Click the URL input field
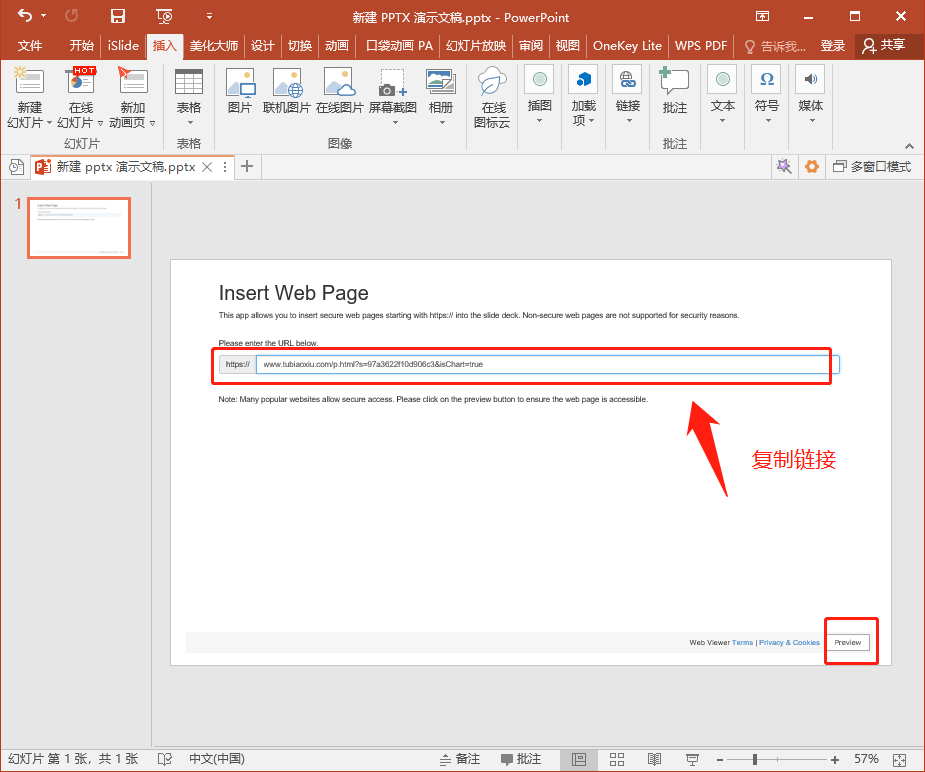The width and height of the screenshot is (925, 772). pos(547,364)
